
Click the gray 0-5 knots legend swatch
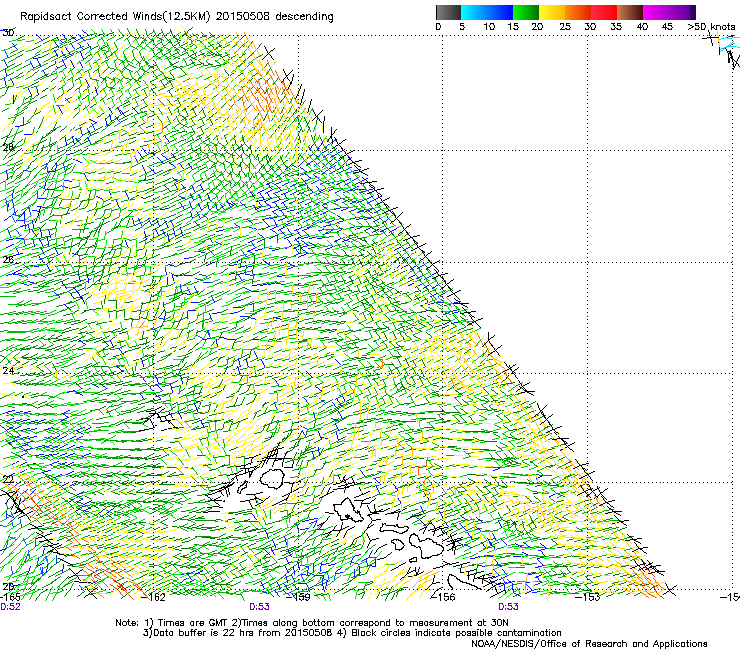(x=448, y=12)
